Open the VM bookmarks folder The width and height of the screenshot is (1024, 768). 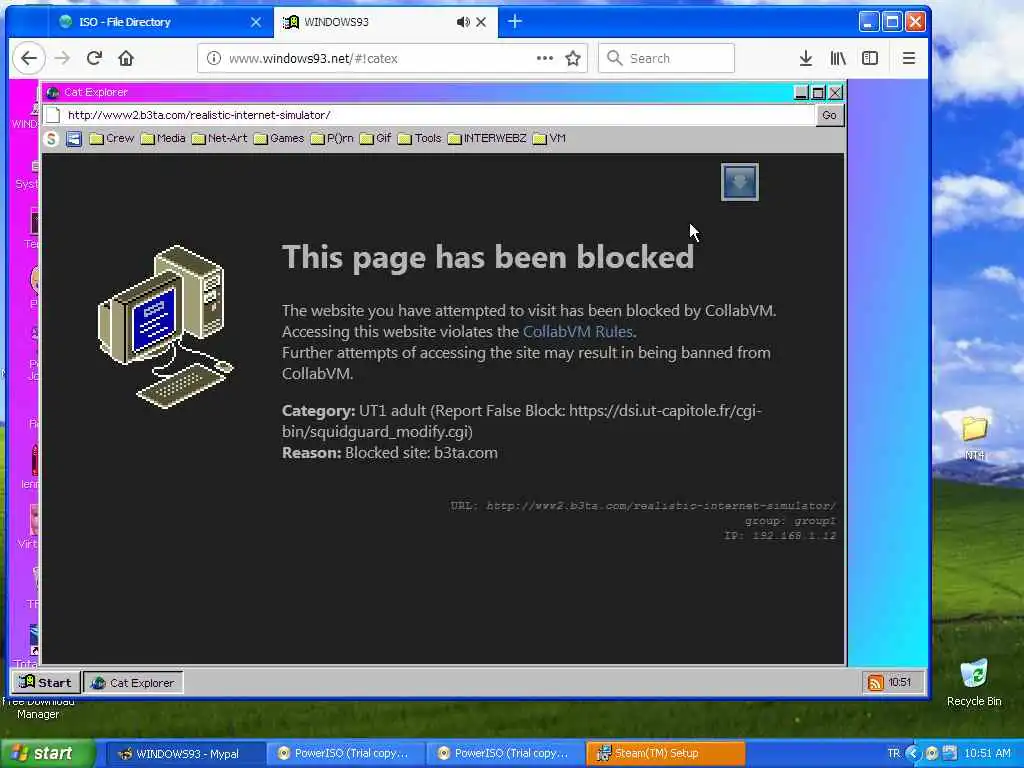pos(549,138)
